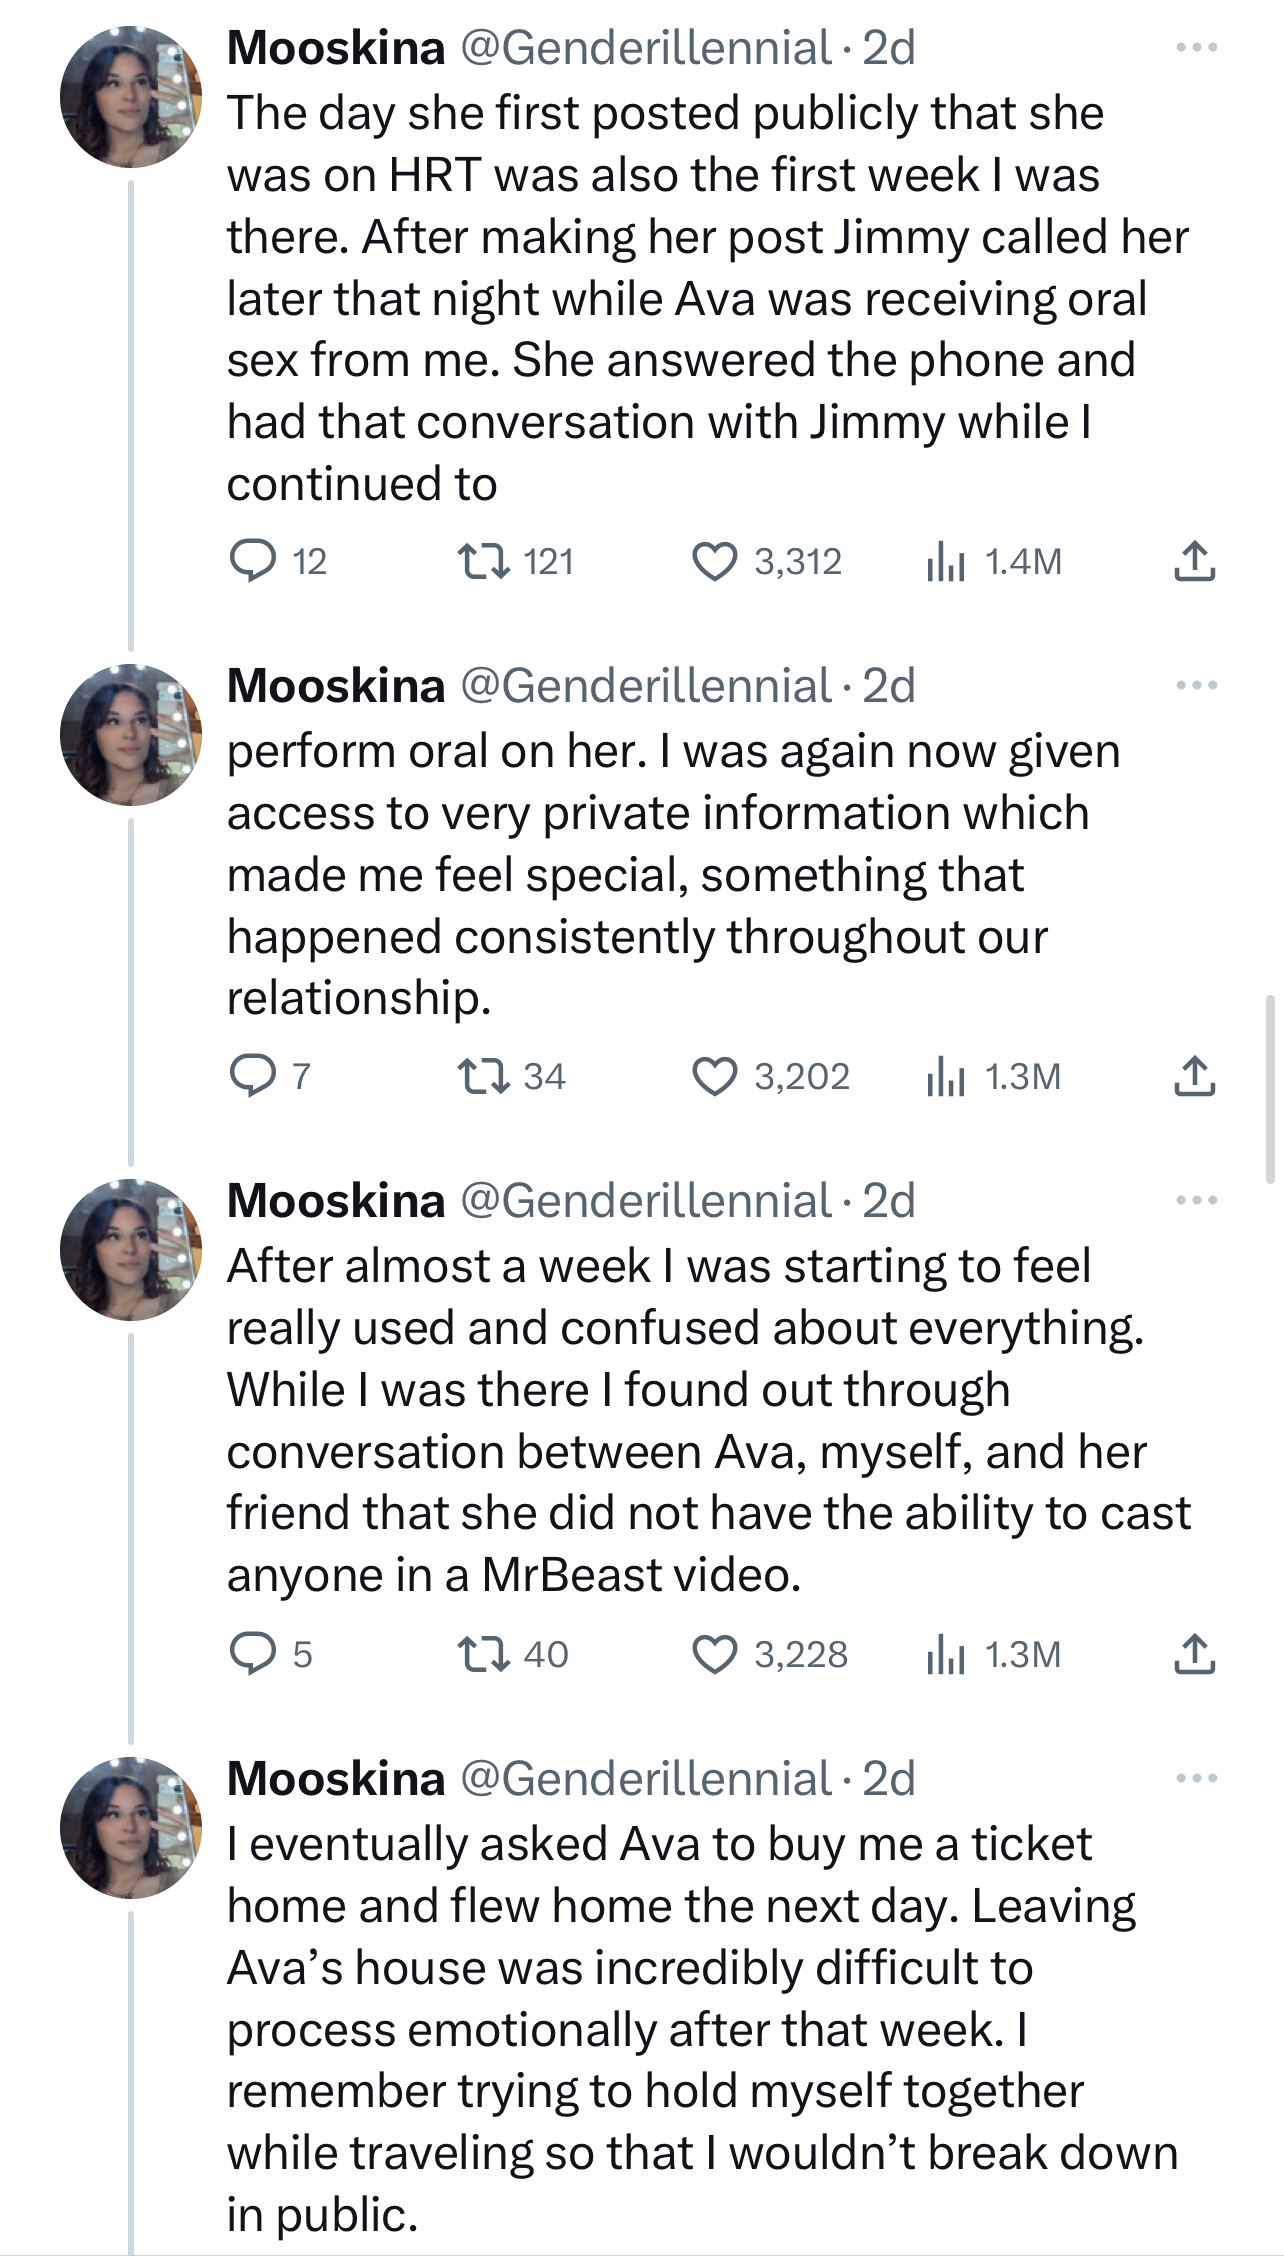1284x2256 pixels.
Task: Open the @Genderillennial handle on third tweet
Action: click(x=645, y=1200)
